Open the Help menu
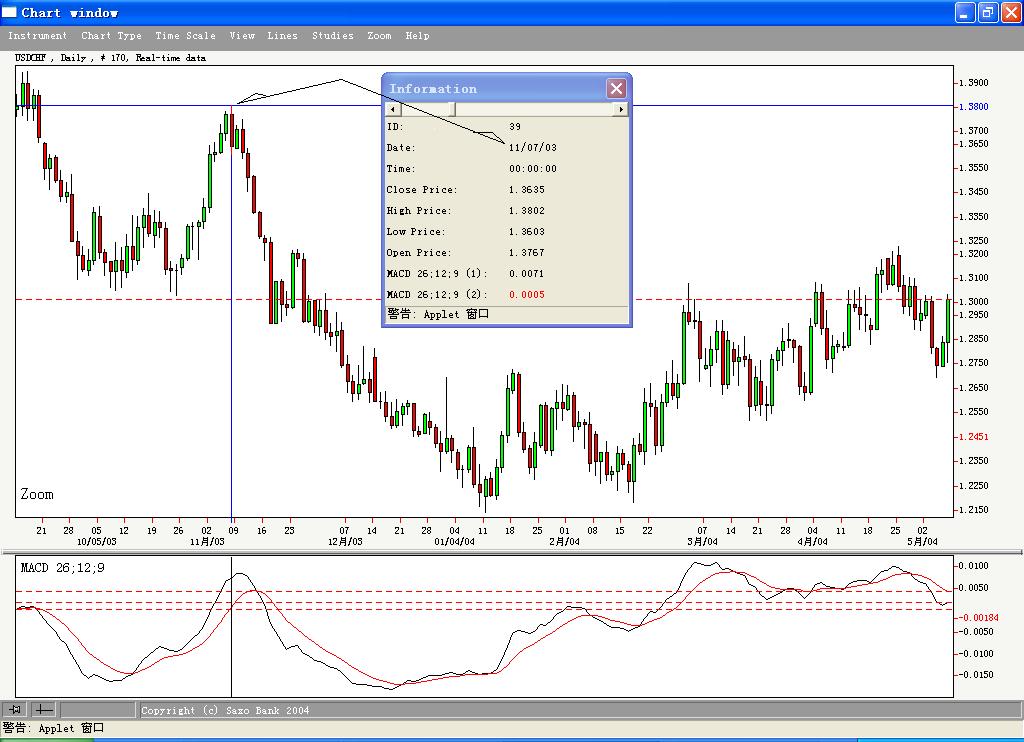 coord(417,36)
